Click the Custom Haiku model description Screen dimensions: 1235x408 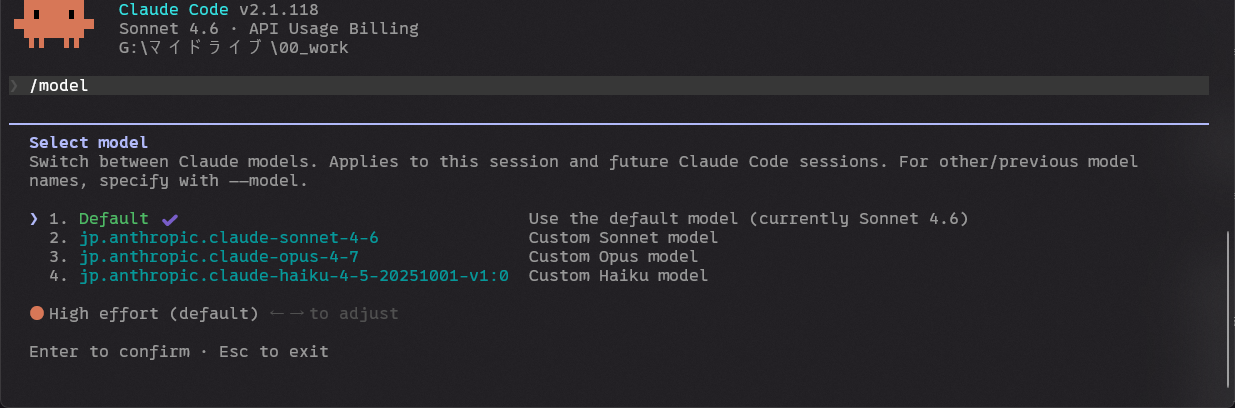pyautogui.click(x=618, y=276)
